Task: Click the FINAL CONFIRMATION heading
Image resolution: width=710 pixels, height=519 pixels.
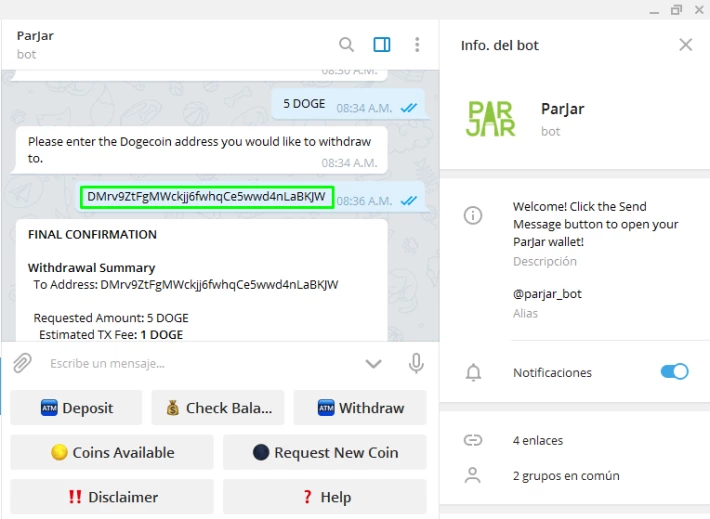Action: [92, 234]
